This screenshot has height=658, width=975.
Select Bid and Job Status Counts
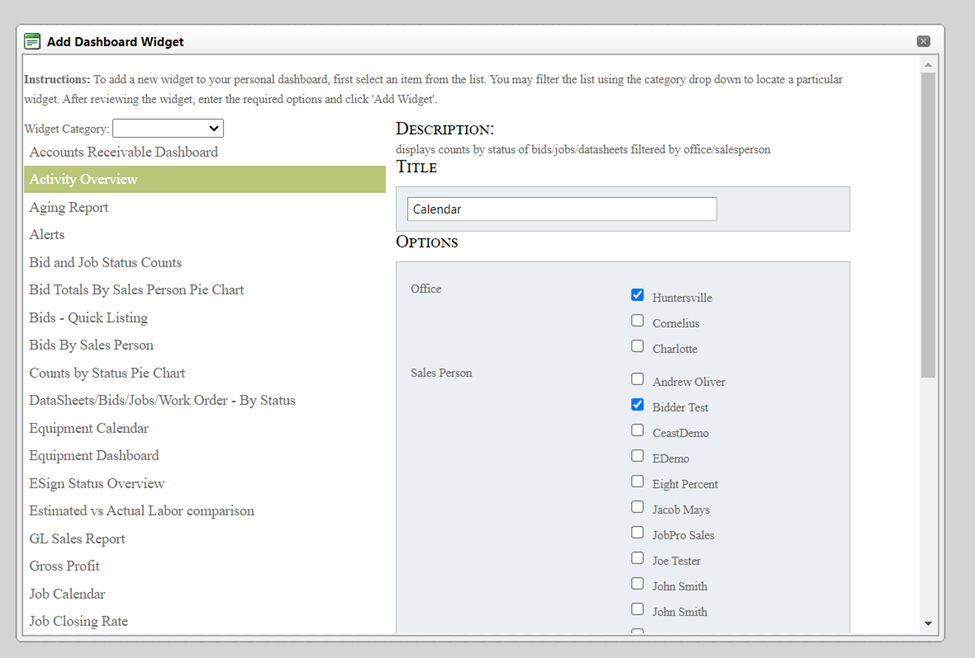pyautogui.click(x=105, y=262)
